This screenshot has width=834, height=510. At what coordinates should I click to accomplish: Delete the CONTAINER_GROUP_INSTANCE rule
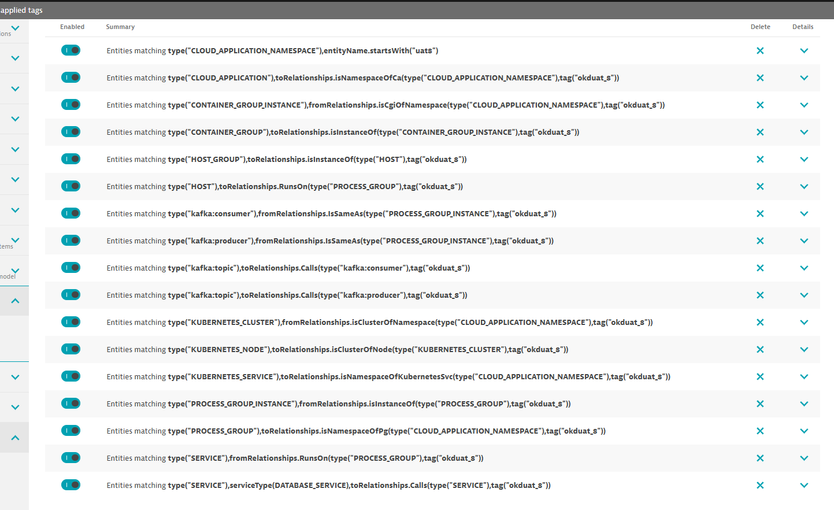760,105
